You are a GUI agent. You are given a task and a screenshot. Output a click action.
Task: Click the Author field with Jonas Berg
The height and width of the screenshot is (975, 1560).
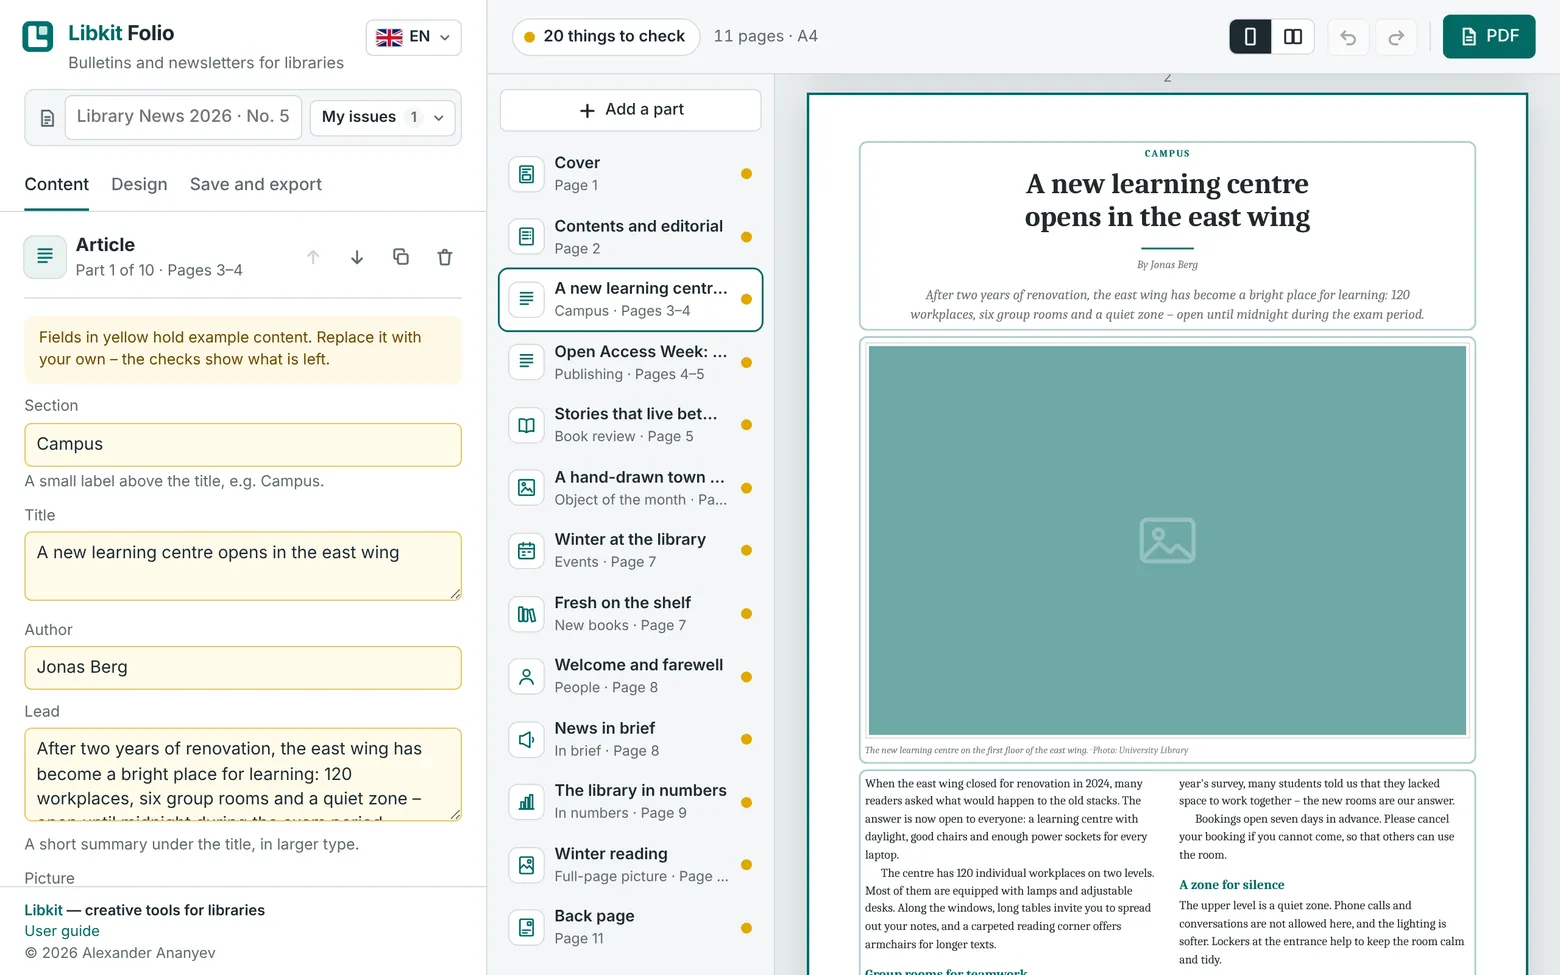pyautogui.click(x=243, y=667)
